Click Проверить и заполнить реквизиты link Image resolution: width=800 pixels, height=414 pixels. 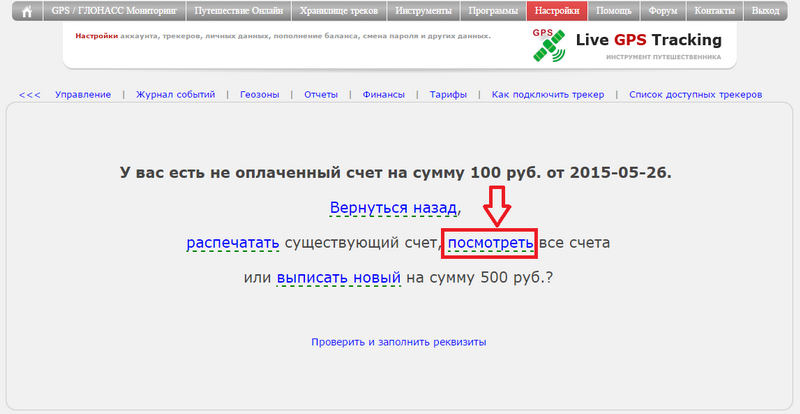pyautogui.click(x=398, y=342)
